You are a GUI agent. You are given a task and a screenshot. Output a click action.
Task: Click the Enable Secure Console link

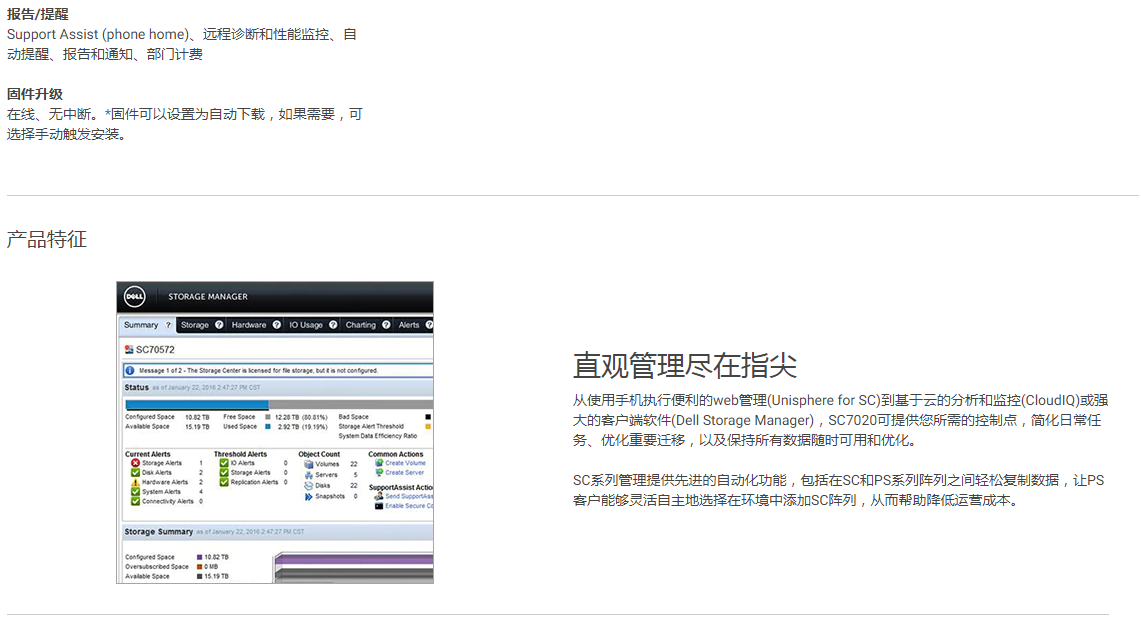tap(409, 506)
